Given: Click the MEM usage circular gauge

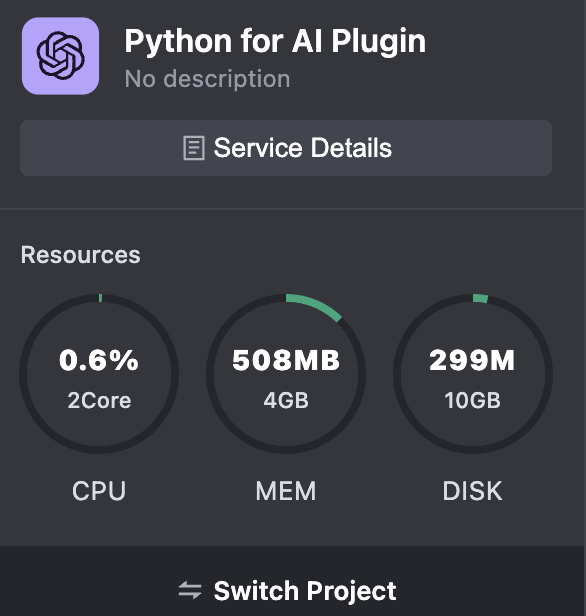Looking at the screenshot, I should (x=286, y=374).
